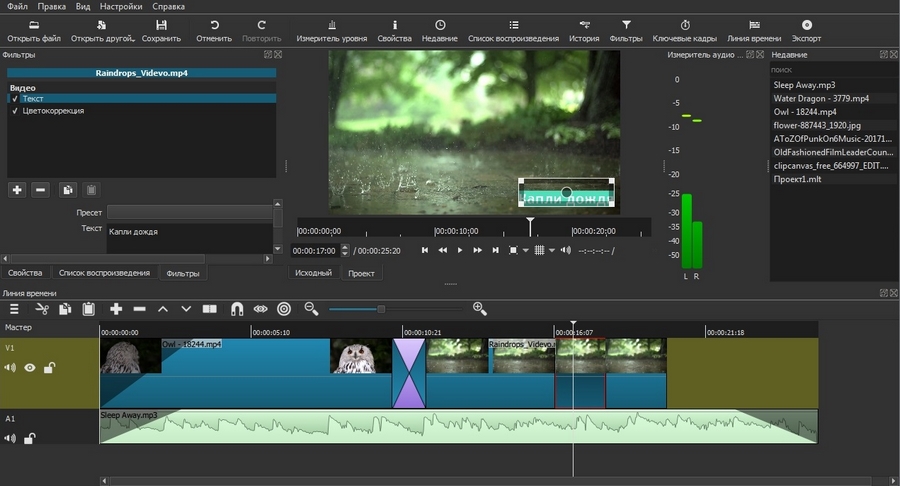This screenshot has width=900, height=486.
Task: Zoom out timeline with magnifier minus
Action: (x=311, y=309)
